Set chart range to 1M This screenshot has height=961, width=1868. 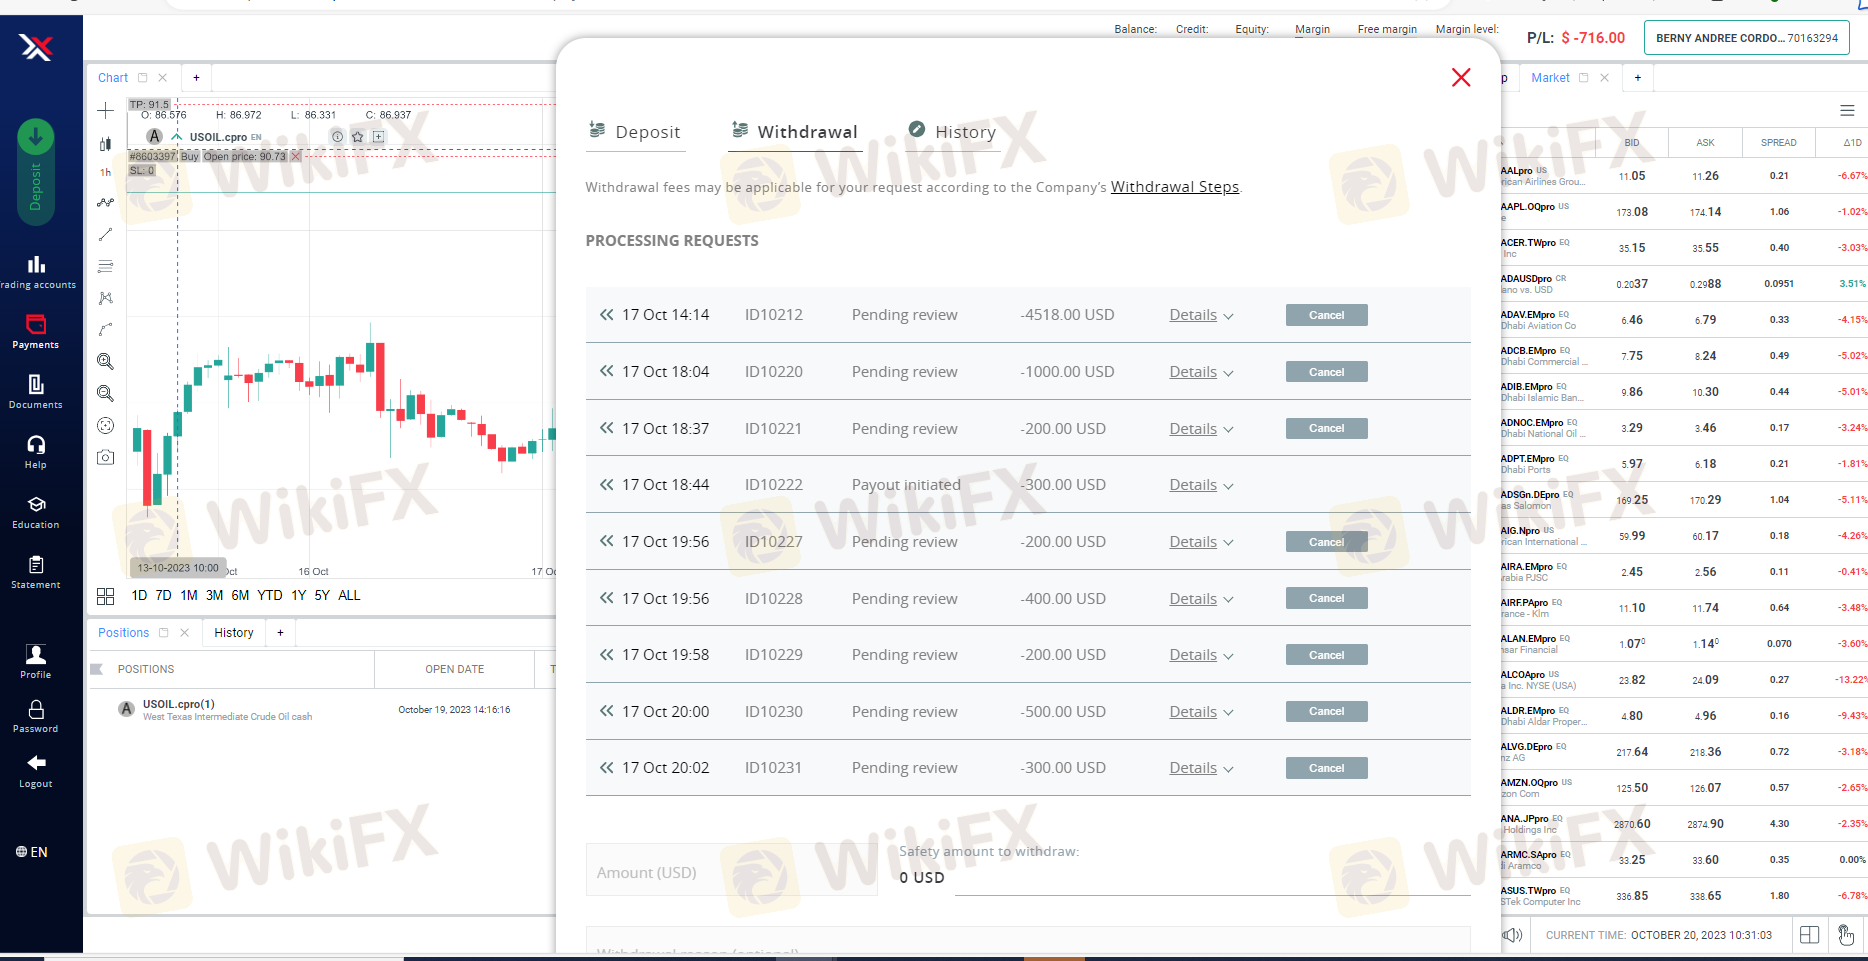pyautogui.click(x=189, y=595)
